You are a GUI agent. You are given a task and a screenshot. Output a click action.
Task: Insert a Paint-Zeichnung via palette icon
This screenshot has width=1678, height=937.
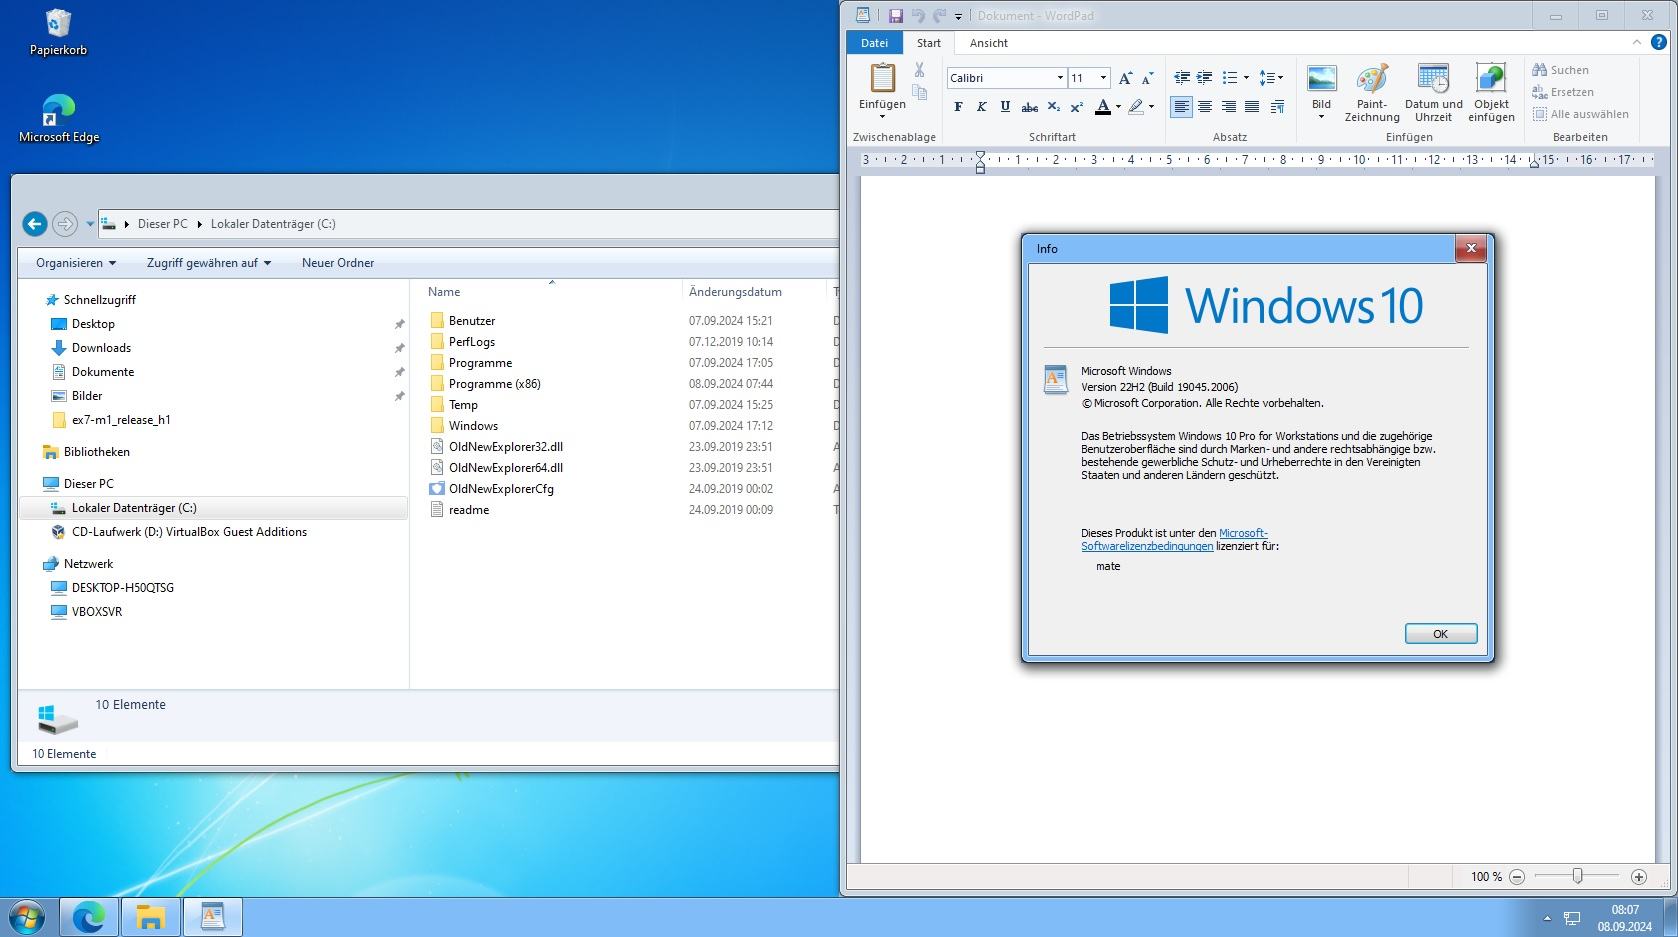click(1372, 79)
